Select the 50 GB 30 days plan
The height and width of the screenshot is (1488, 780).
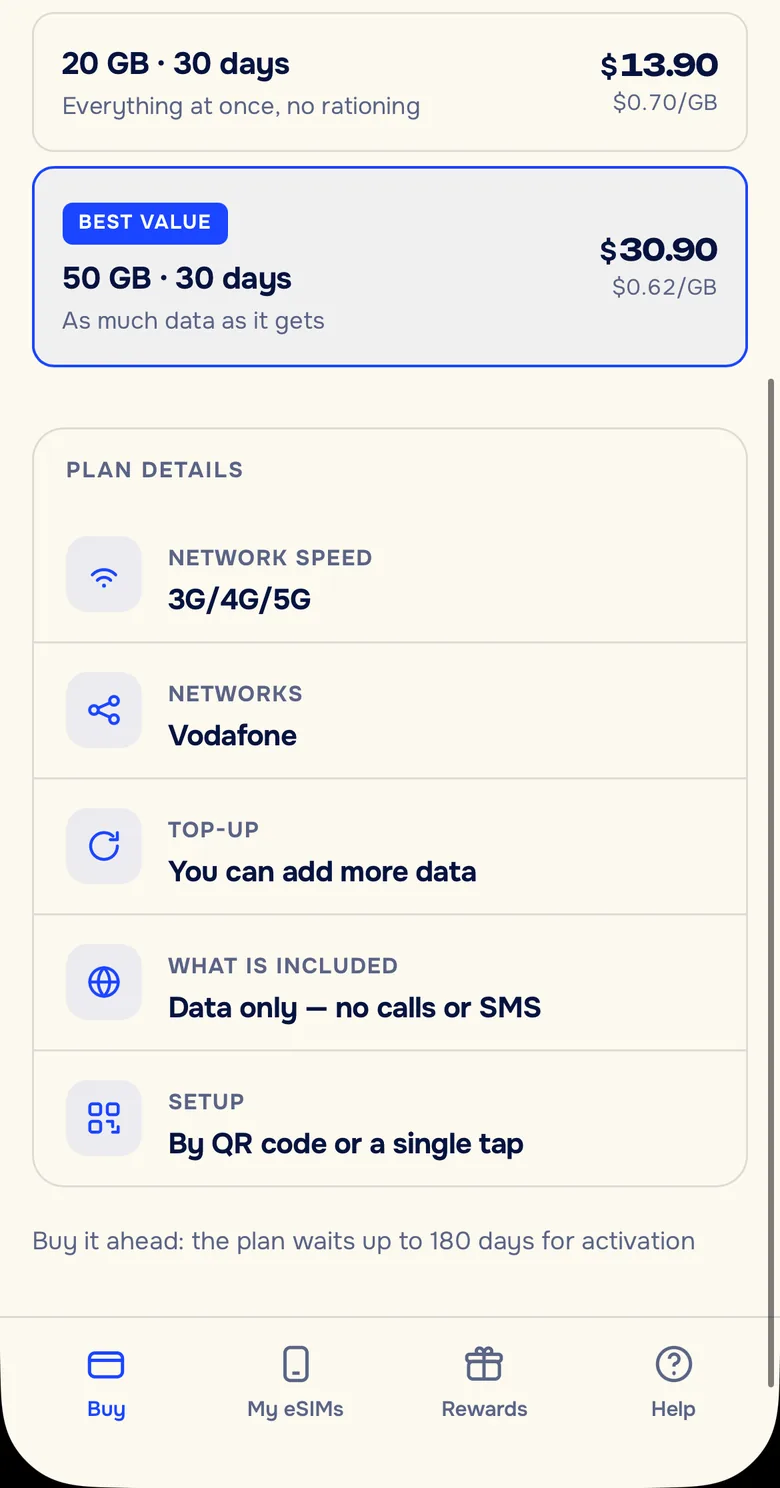(390, 266)
